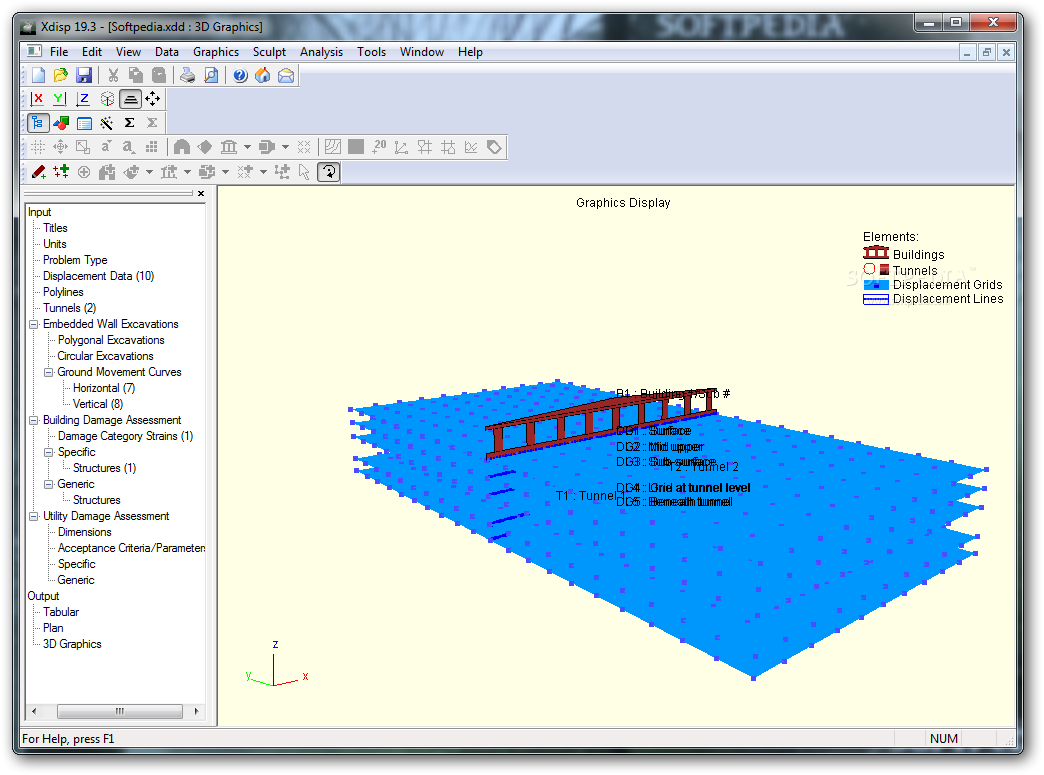Open help via the blue question mark icon
Viewport: 1044px width, 775px height.
240,75
